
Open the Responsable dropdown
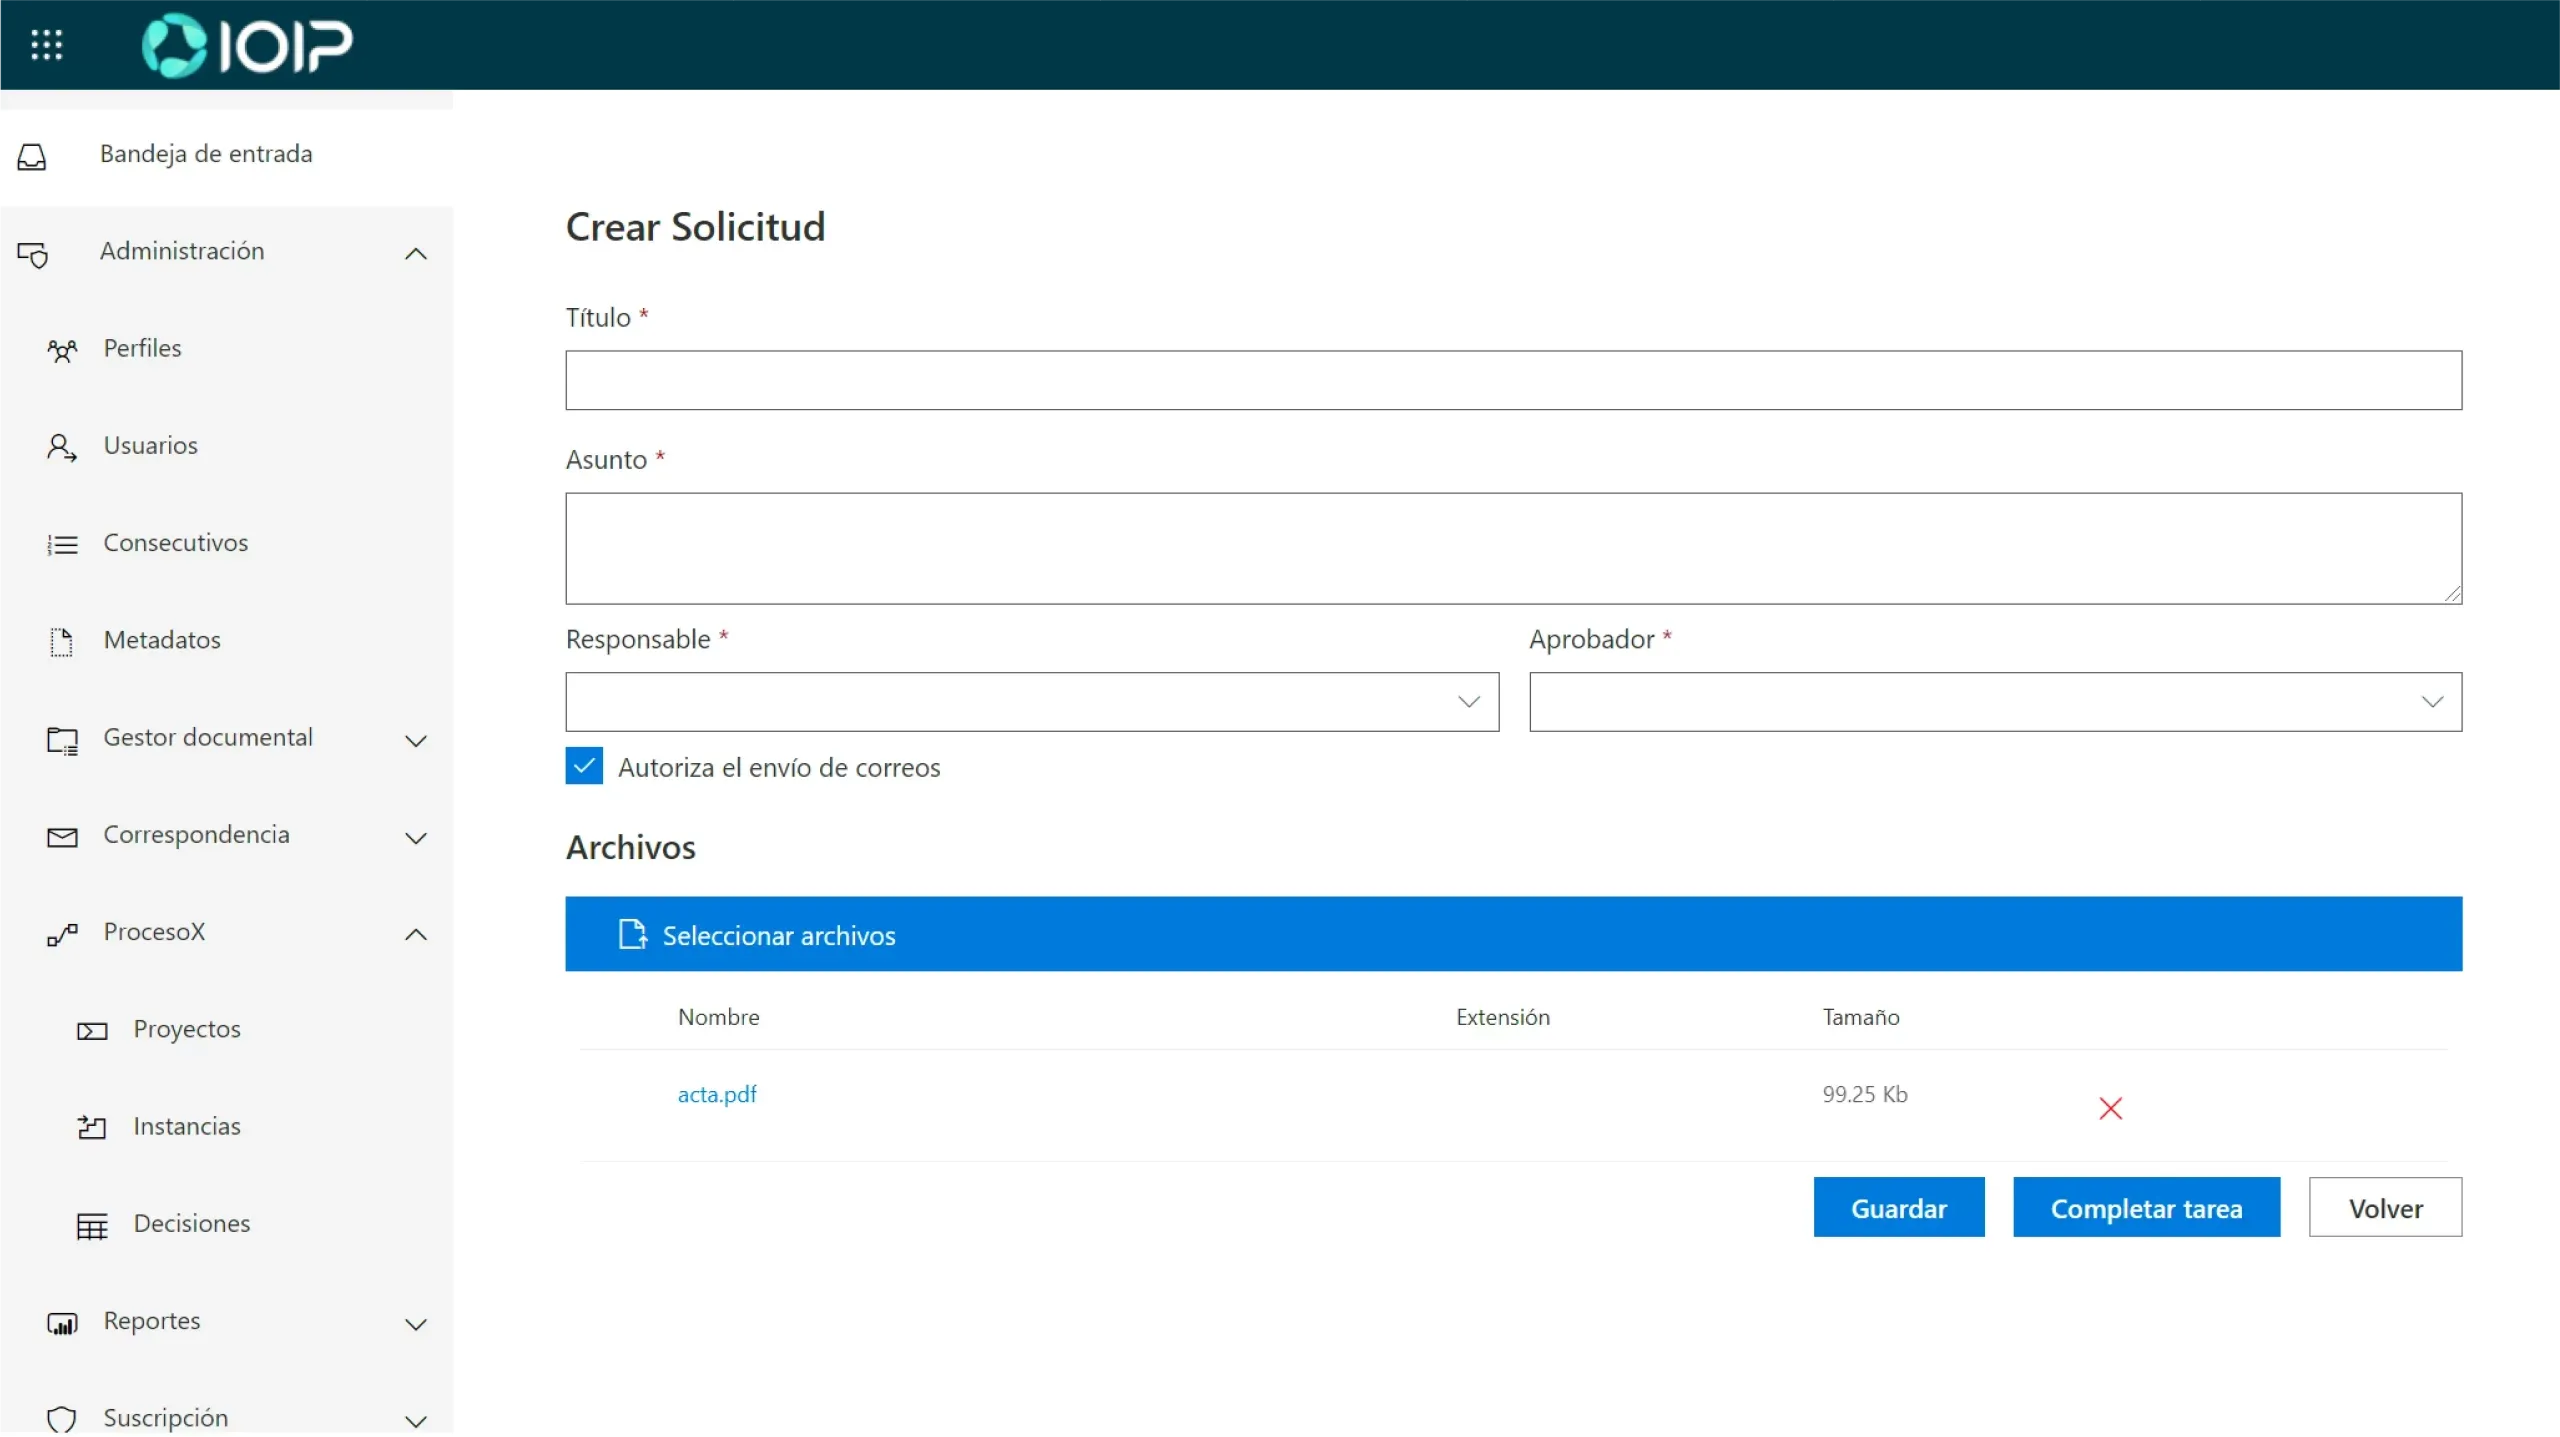(x=1031, y=702)
